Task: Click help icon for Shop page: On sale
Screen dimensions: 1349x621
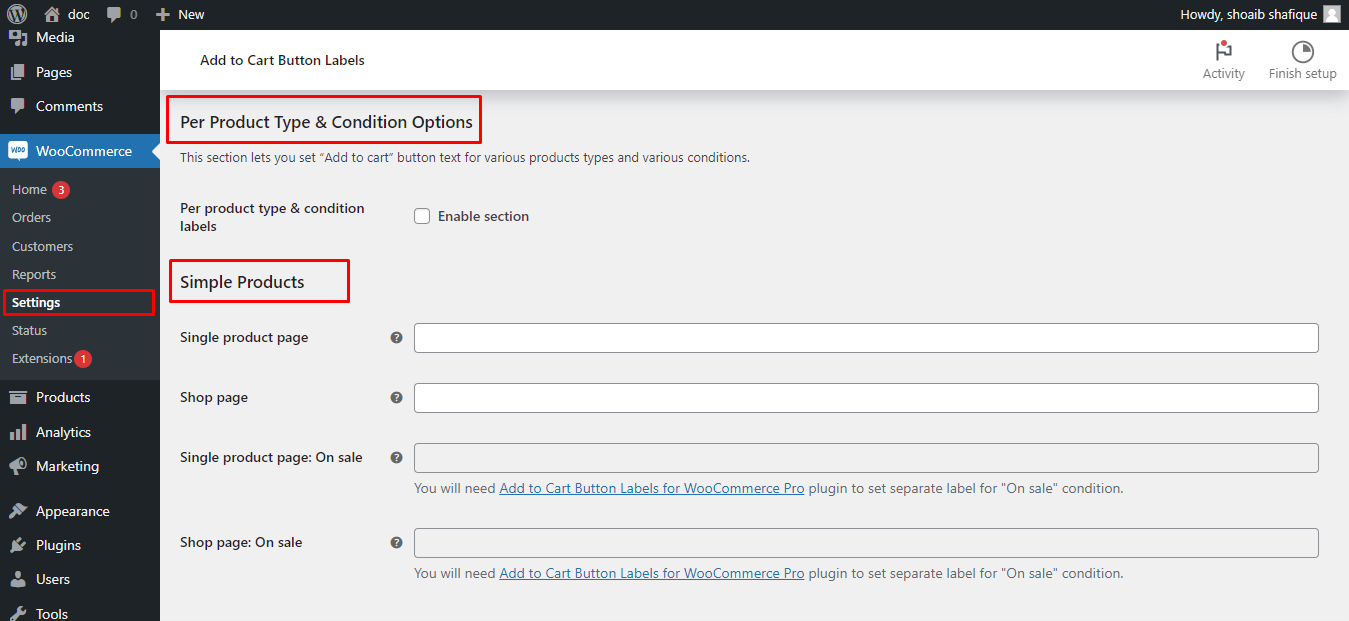Action: (396, 543)
